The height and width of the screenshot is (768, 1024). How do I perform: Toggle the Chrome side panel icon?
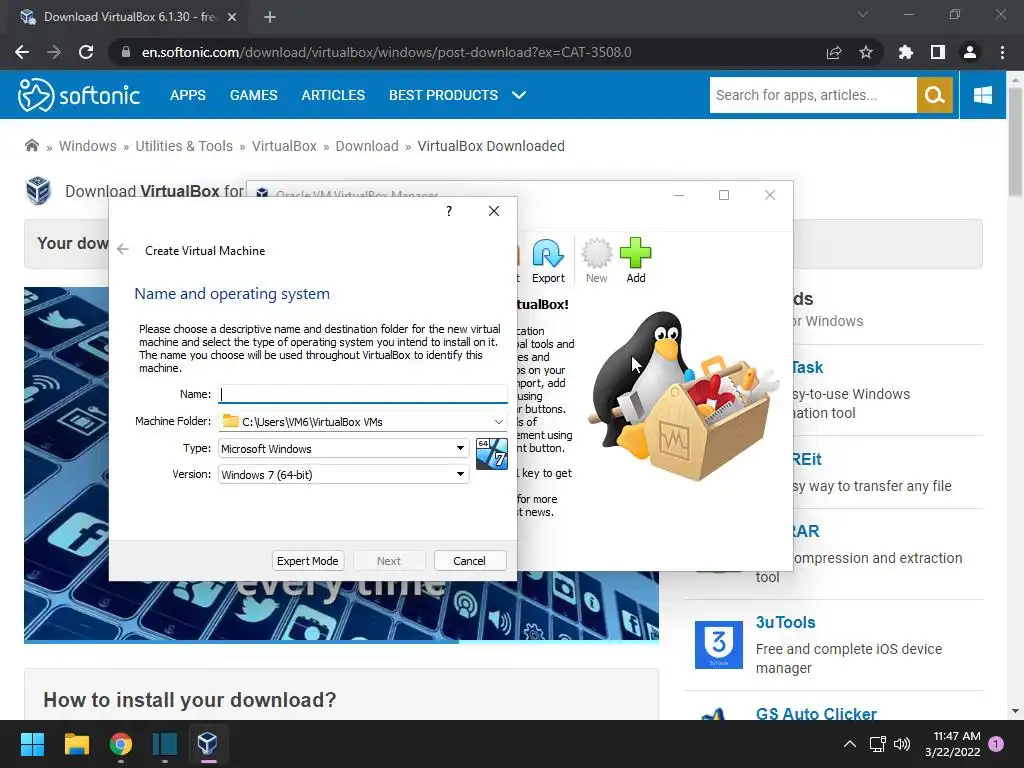(938, 52)
